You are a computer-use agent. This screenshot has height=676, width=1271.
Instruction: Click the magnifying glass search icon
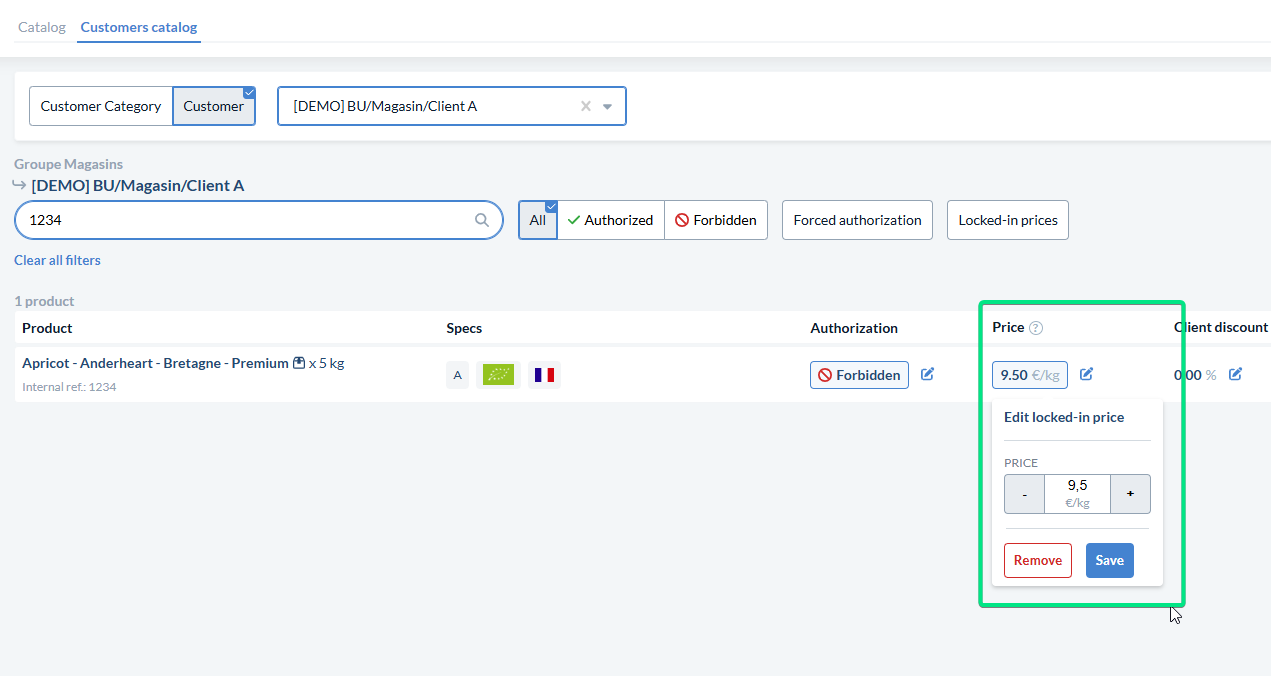click(x=482, y=220)
